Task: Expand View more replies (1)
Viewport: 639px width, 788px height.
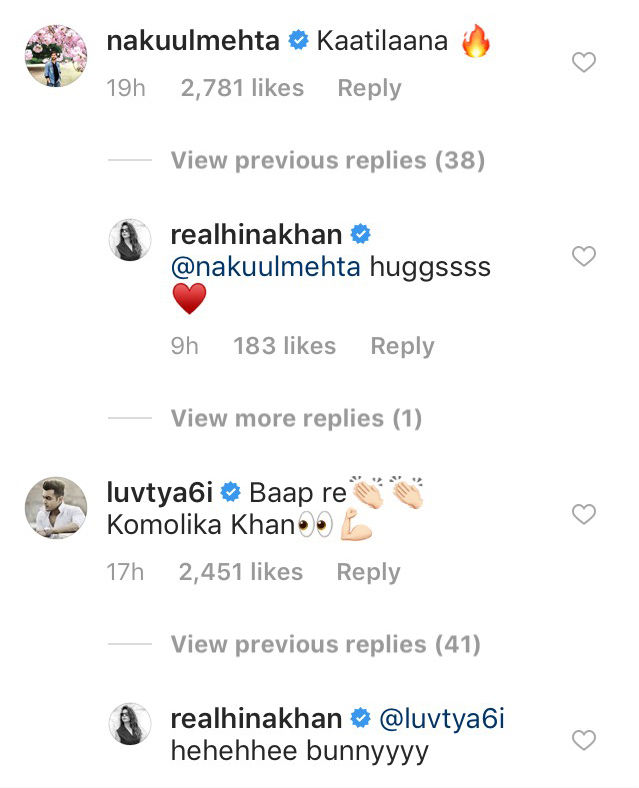Action: [x=296, y=418]
